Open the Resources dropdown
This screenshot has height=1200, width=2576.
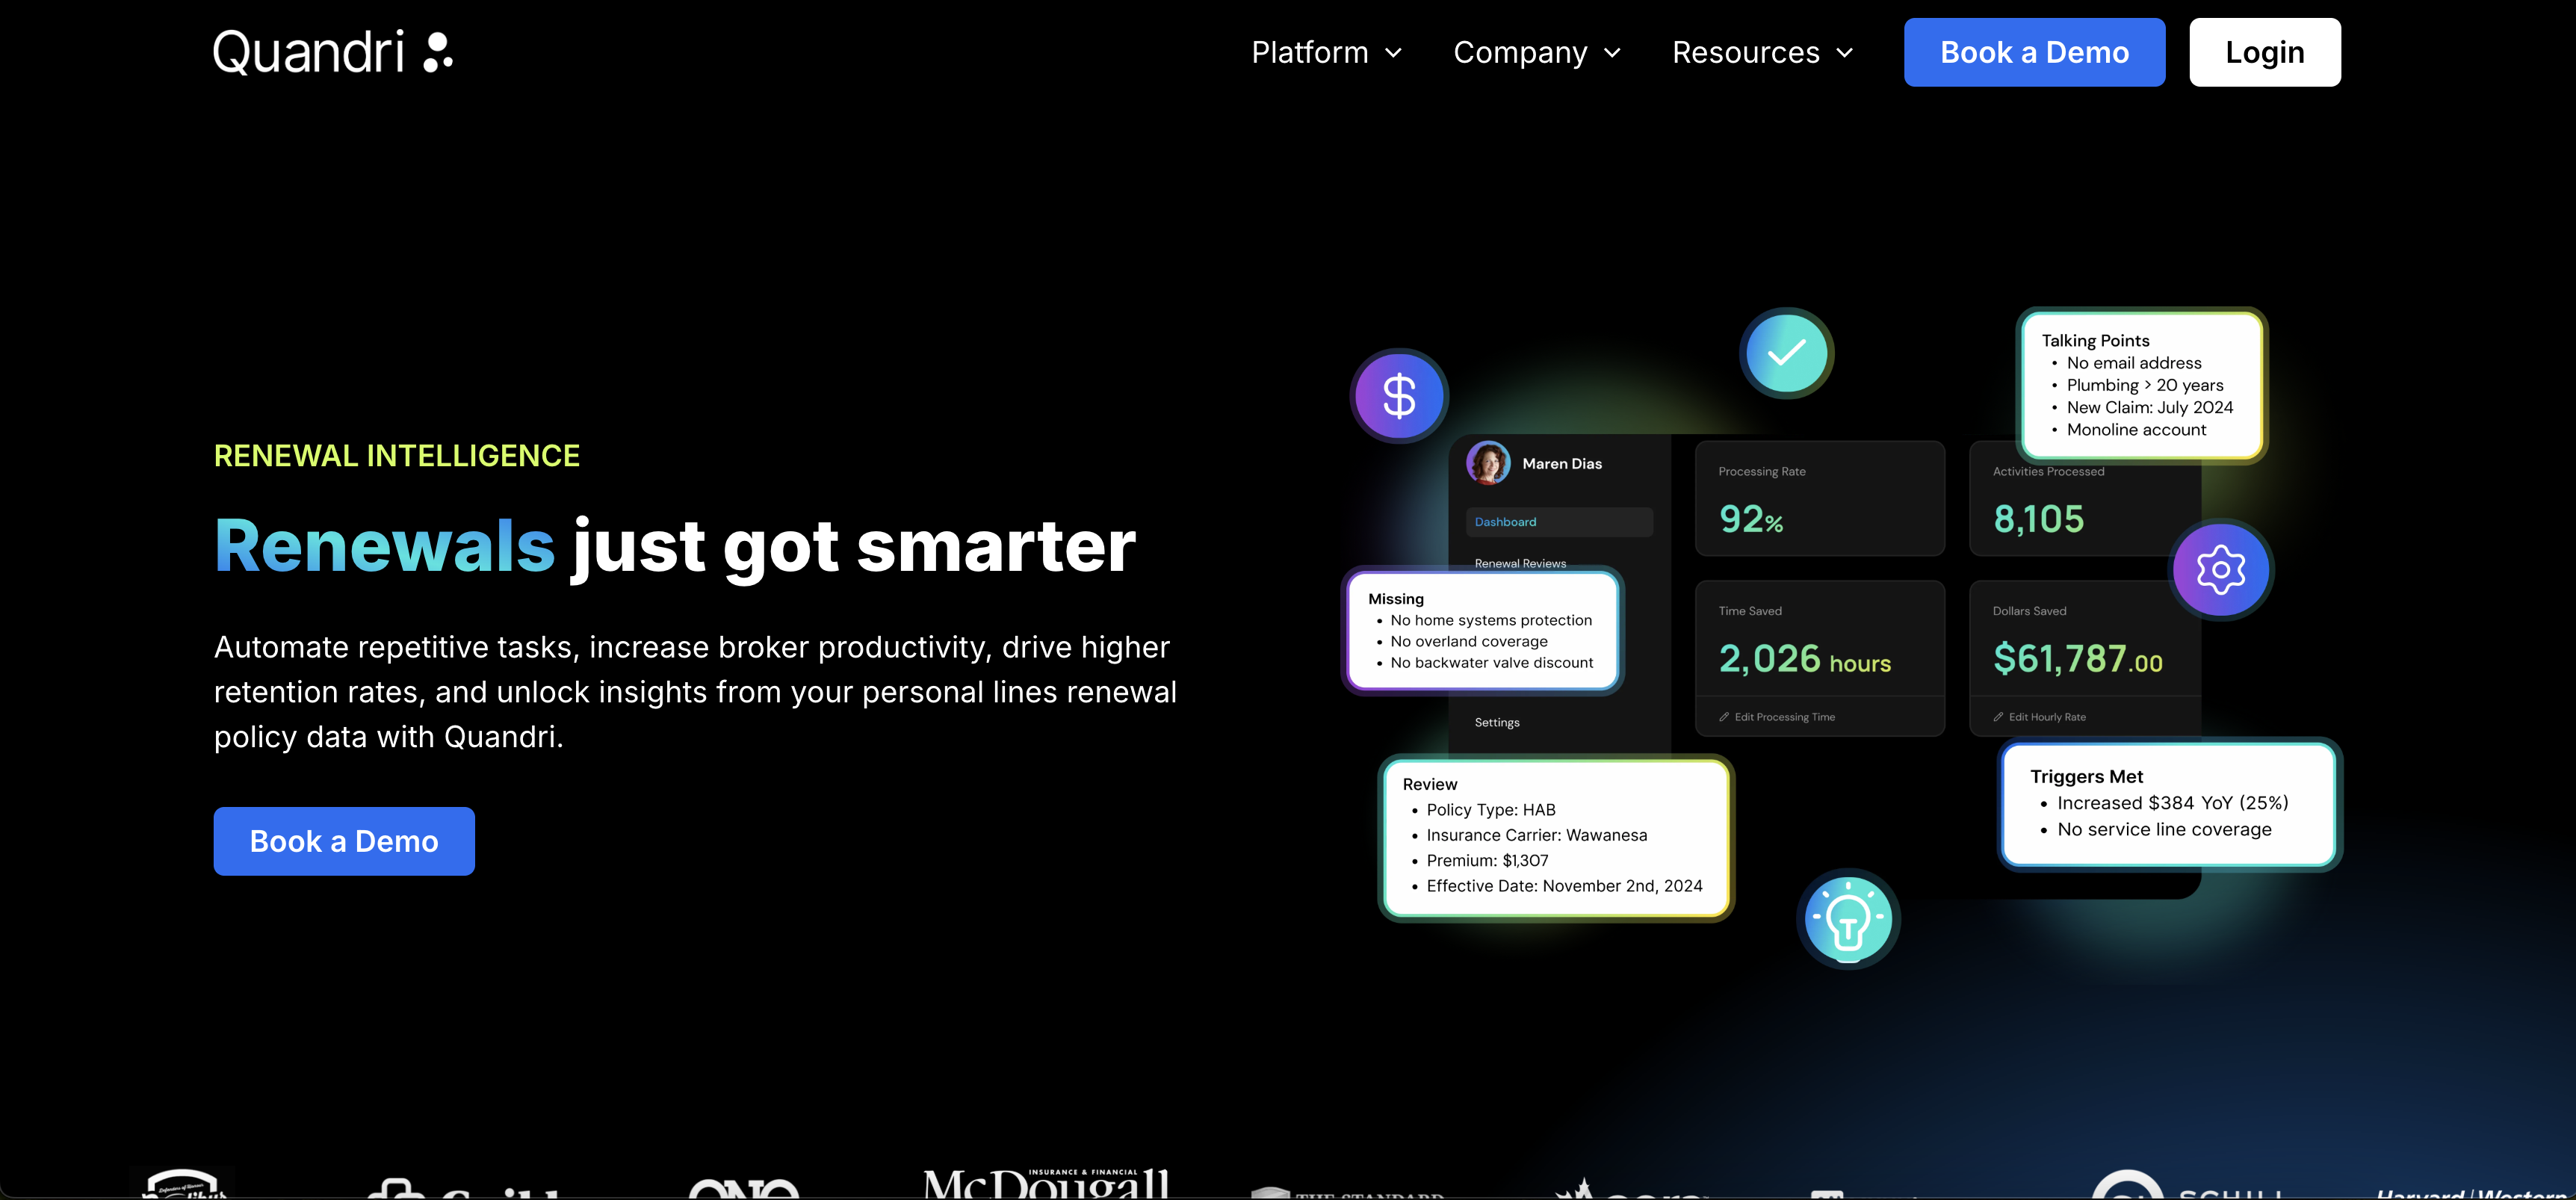(1762, 52)
